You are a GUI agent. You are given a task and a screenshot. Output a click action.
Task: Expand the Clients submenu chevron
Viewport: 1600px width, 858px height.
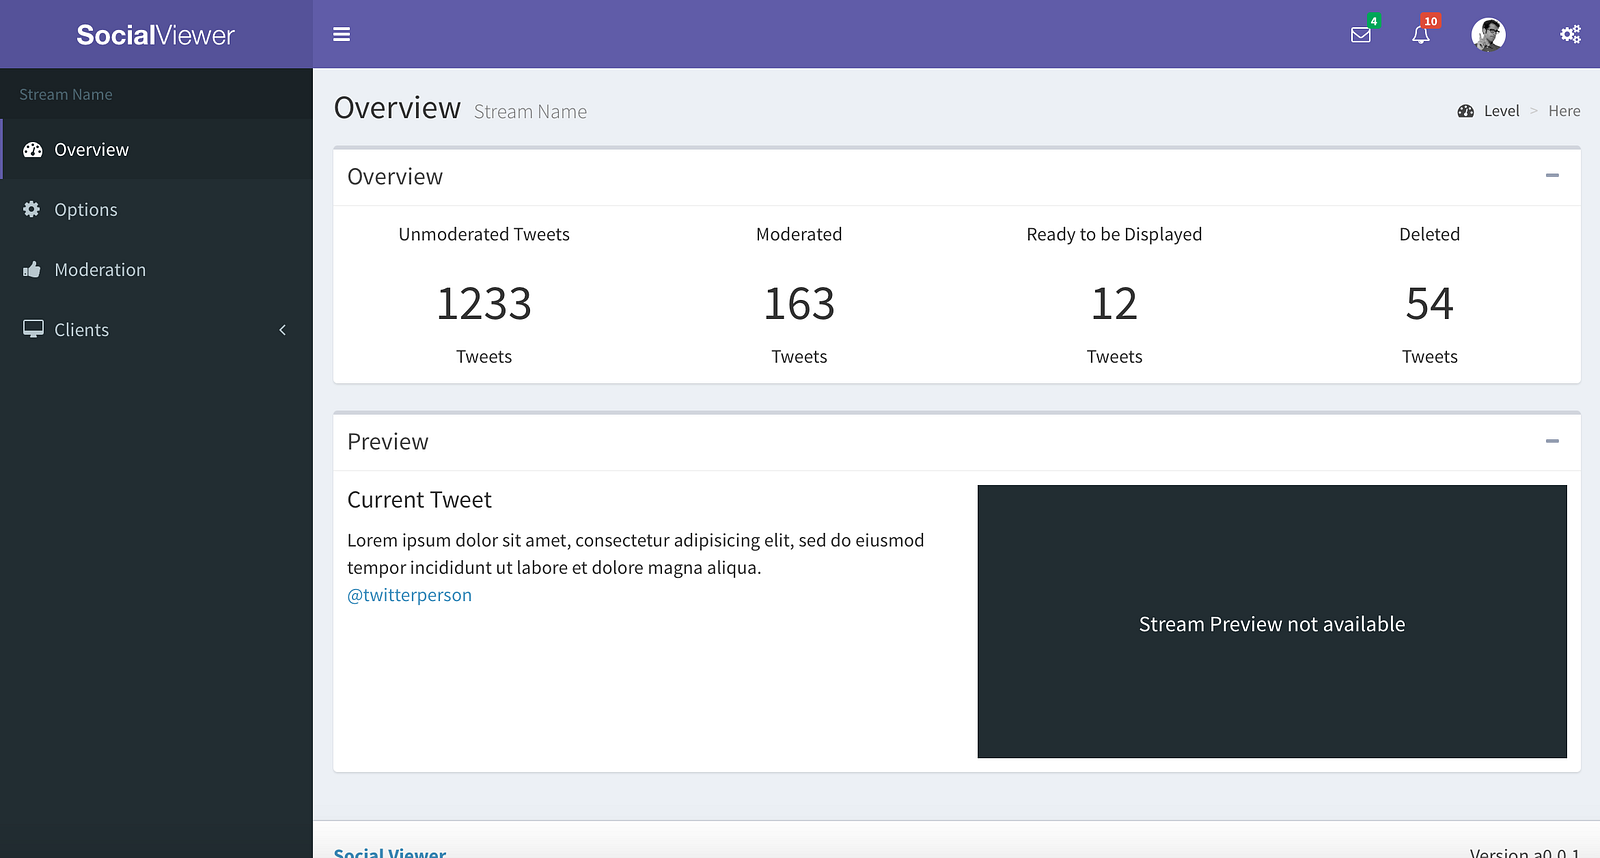point(283,330)
